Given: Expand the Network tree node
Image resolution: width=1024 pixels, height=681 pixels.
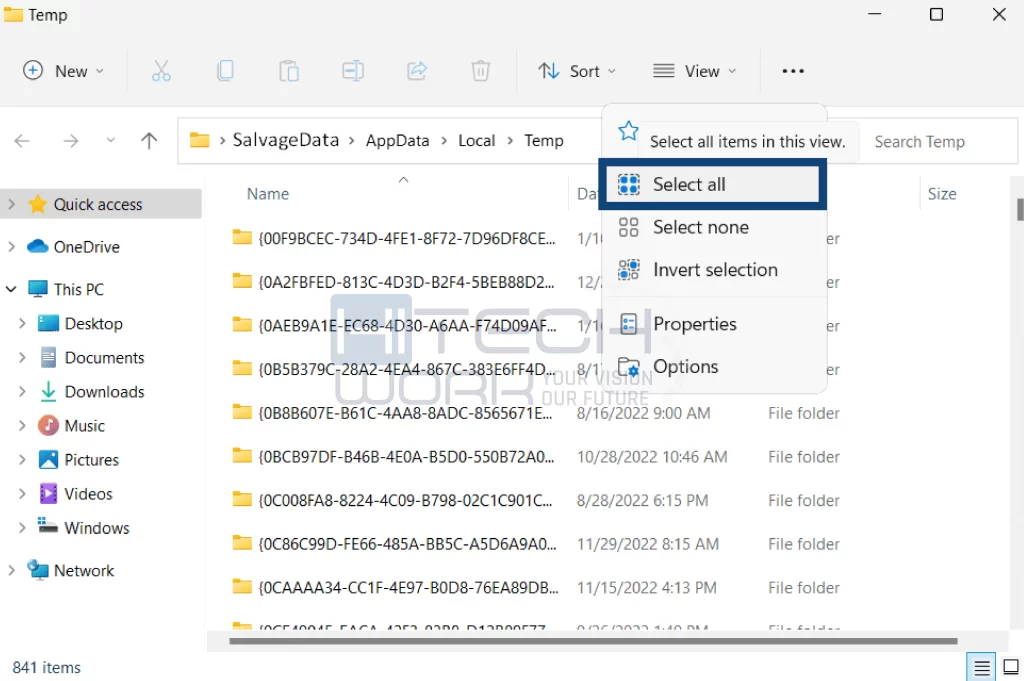Looking at the screenshot, I should coord(11,570).
